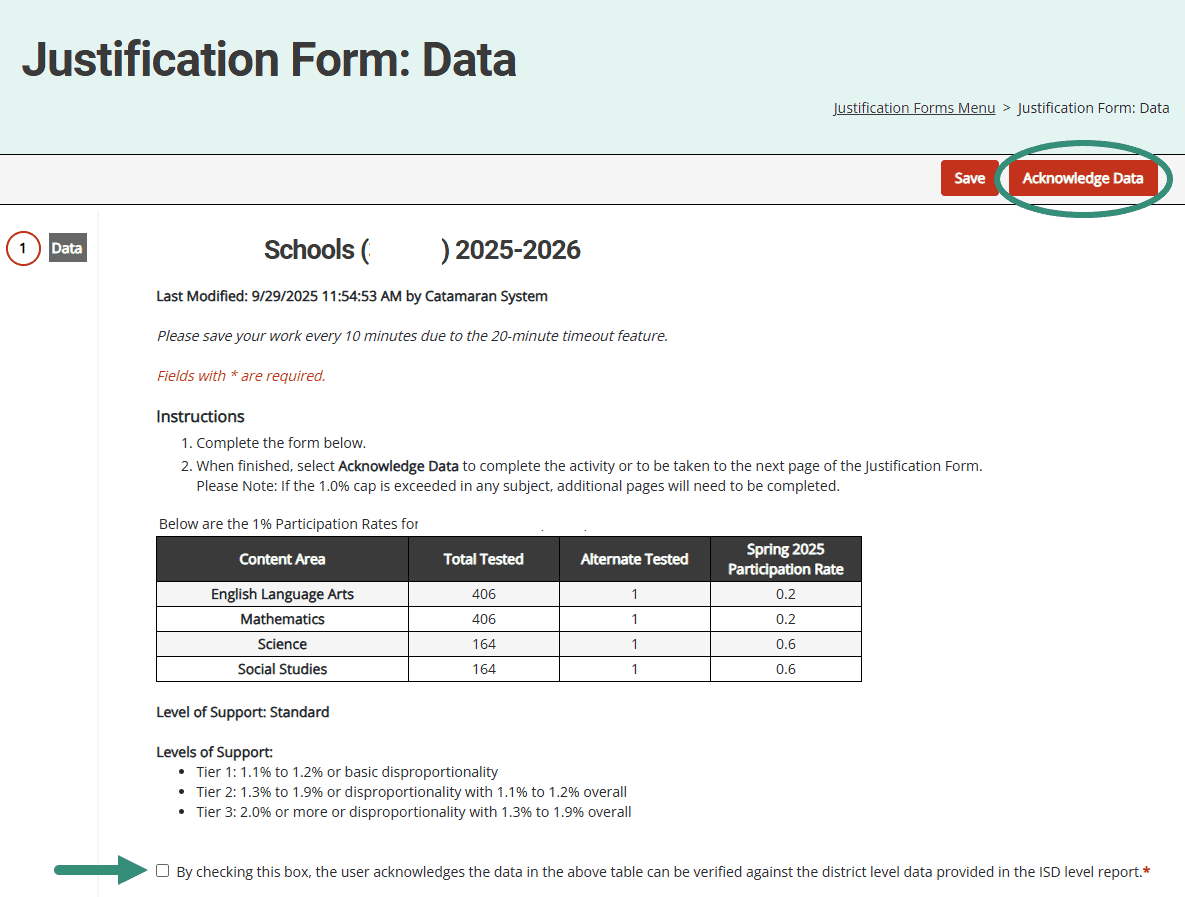The height and width of the screenshot is (897, 1185).
Task: Click the Social Studies row label
Action: click(282, 669)
